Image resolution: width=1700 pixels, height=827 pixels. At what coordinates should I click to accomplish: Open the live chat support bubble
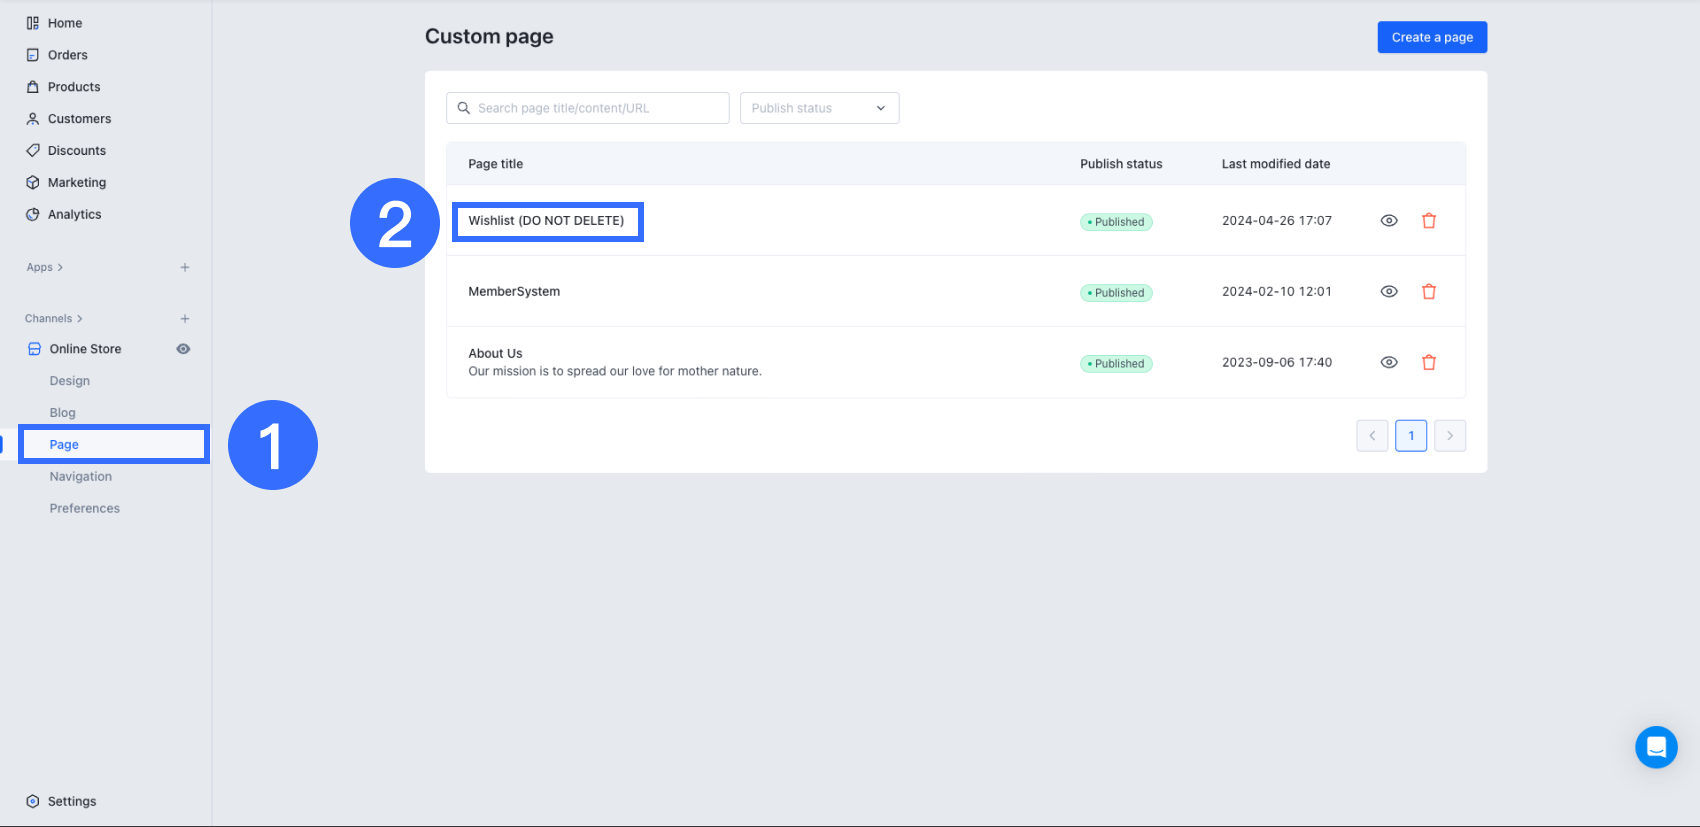(x=1656, y=747)
